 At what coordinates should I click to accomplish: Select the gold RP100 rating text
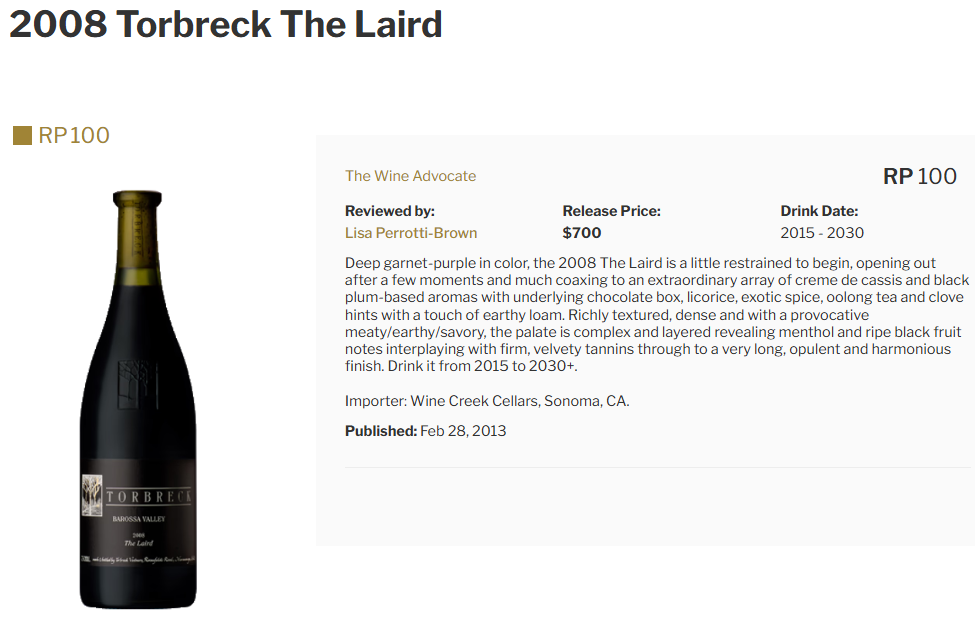point(74,136)
